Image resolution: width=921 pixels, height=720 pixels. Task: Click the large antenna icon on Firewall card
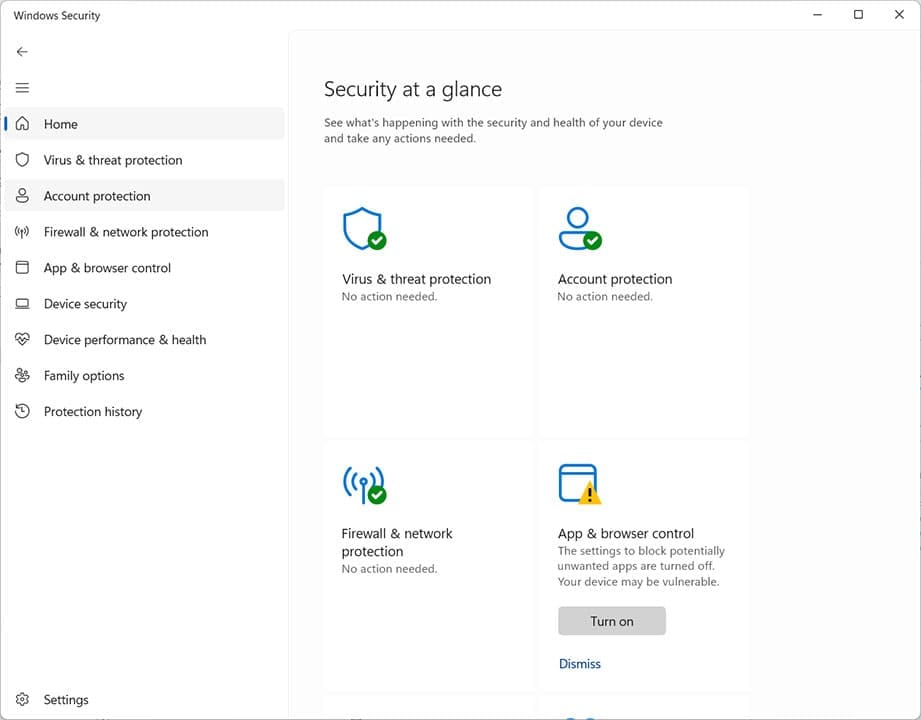click(364, 485)
